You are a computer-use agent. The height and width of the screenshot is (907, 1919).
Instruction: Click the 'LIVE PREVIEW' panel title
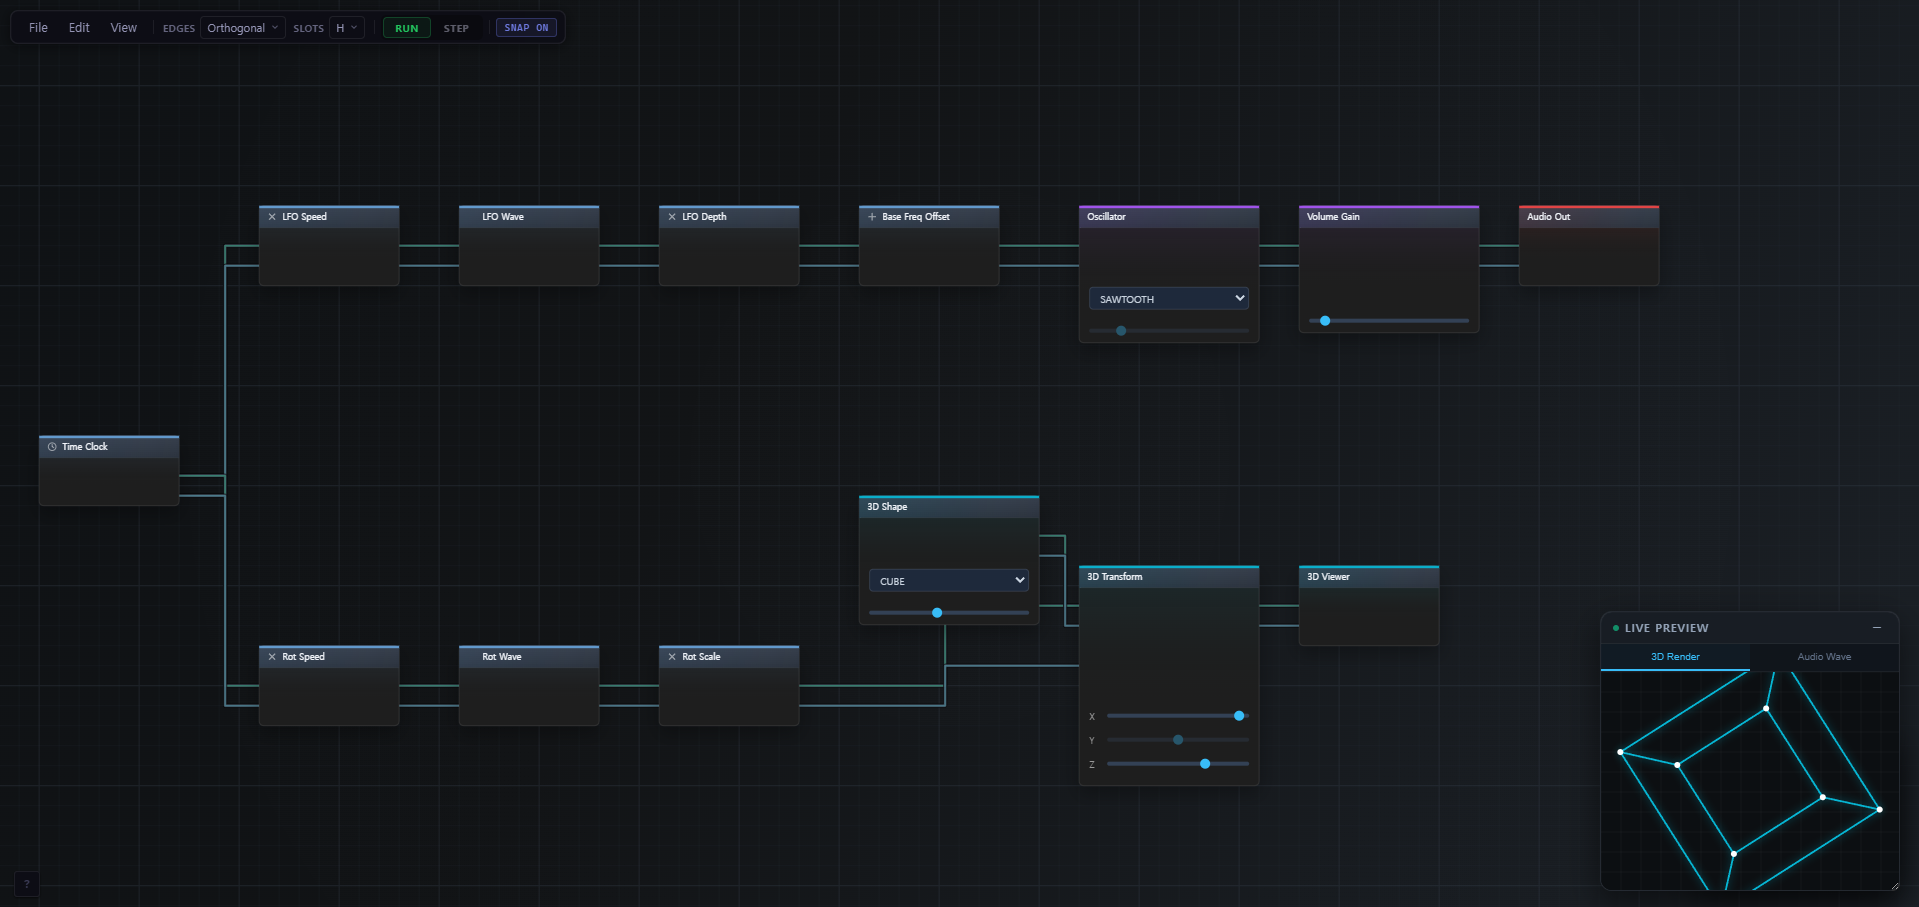[1666, 628]
